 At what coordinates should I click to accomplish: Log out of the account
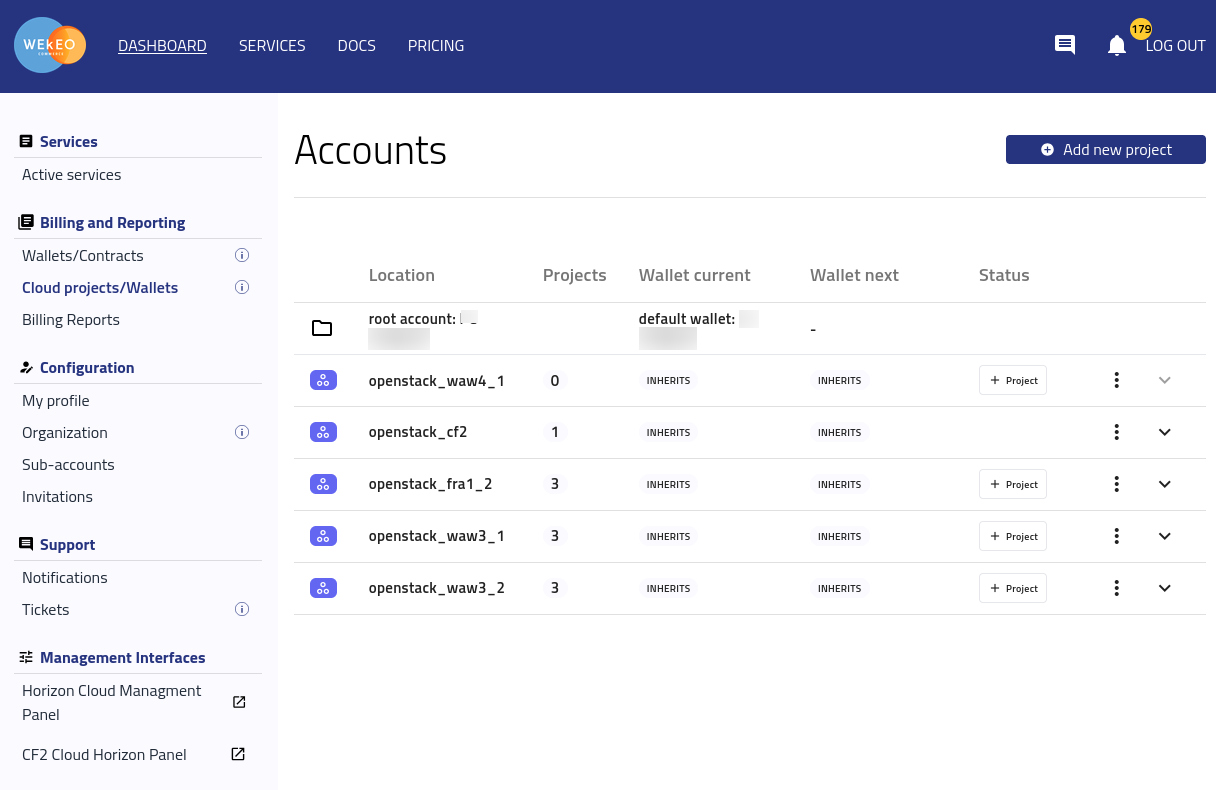pyautogui.click(x=1175, y=46)
